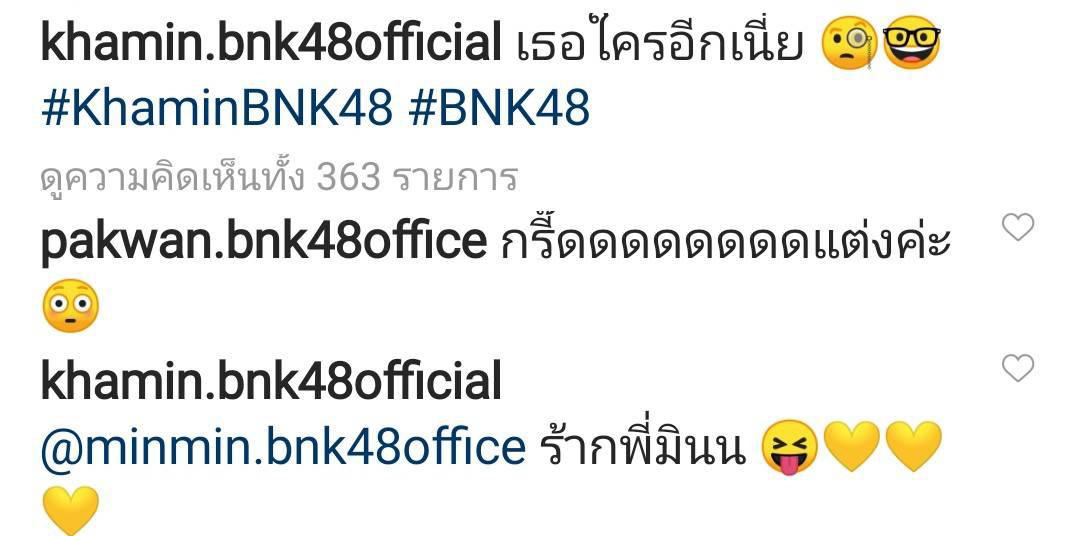This screenshot has height=536, width=1079.
Task: Click the caption text เธอใครอีกเนี่ย
Action: click(x=659, y=43)
